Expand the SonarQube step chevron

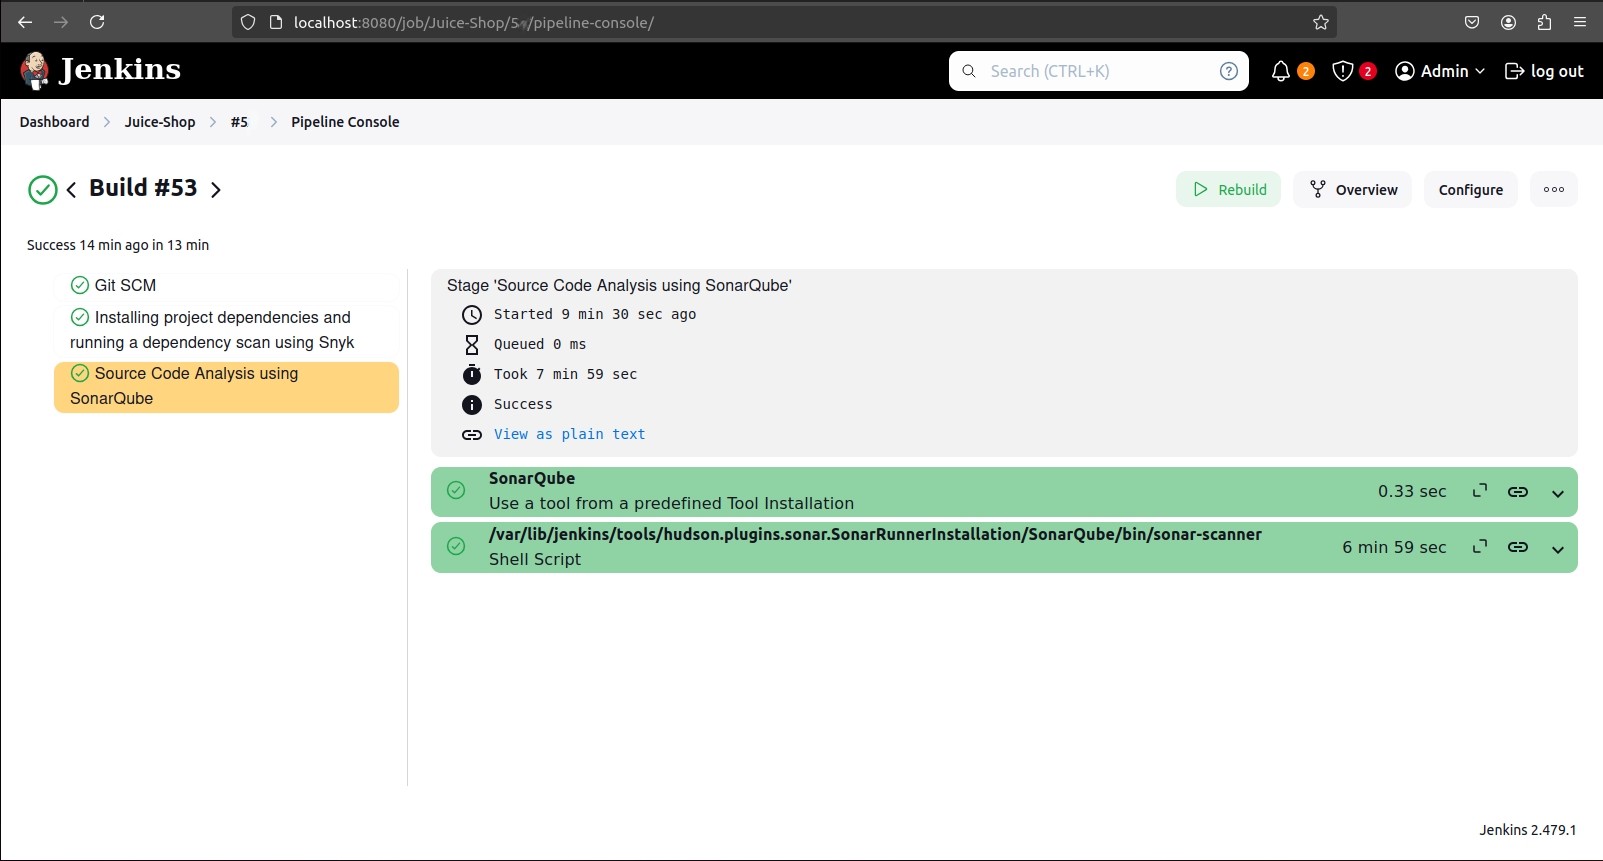(1558, 493)
